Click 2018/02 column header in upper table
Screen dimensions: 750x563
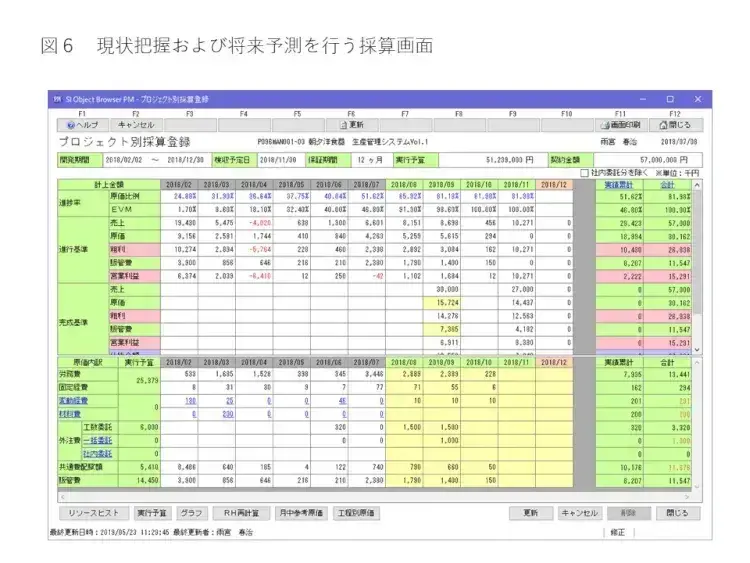pos(179,185)
